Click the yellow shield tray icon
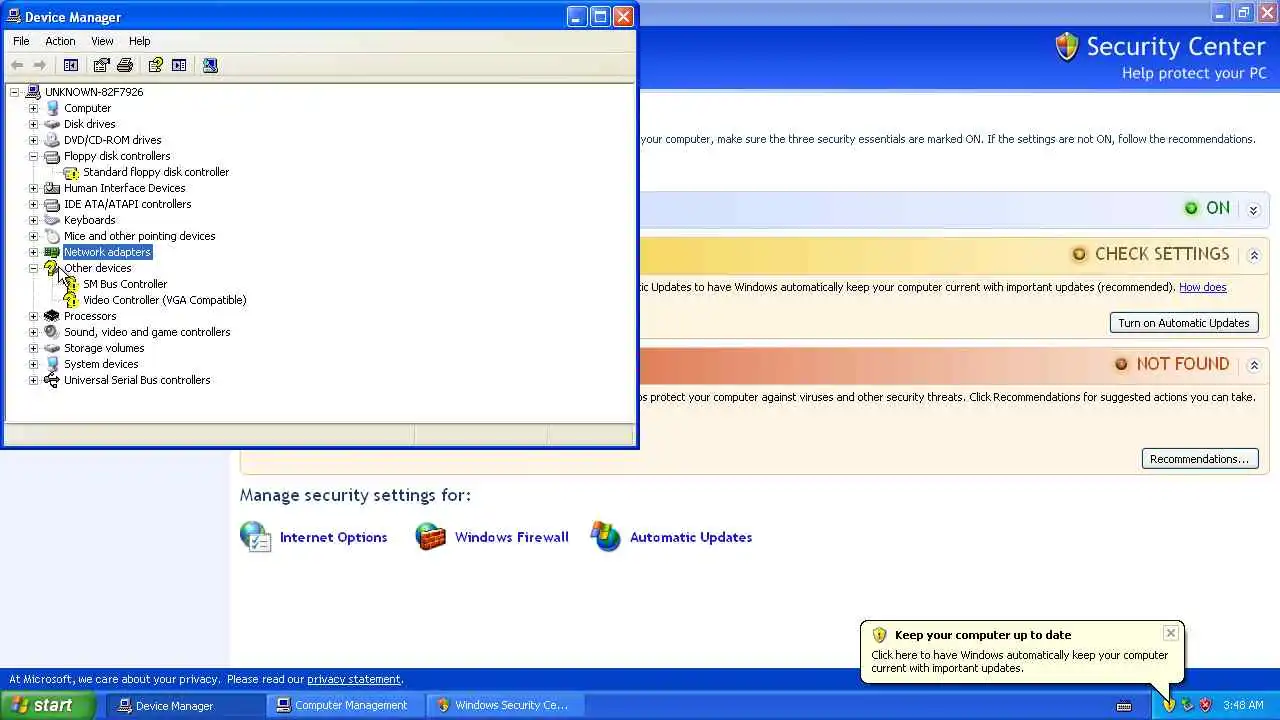 coord(1169,705)
